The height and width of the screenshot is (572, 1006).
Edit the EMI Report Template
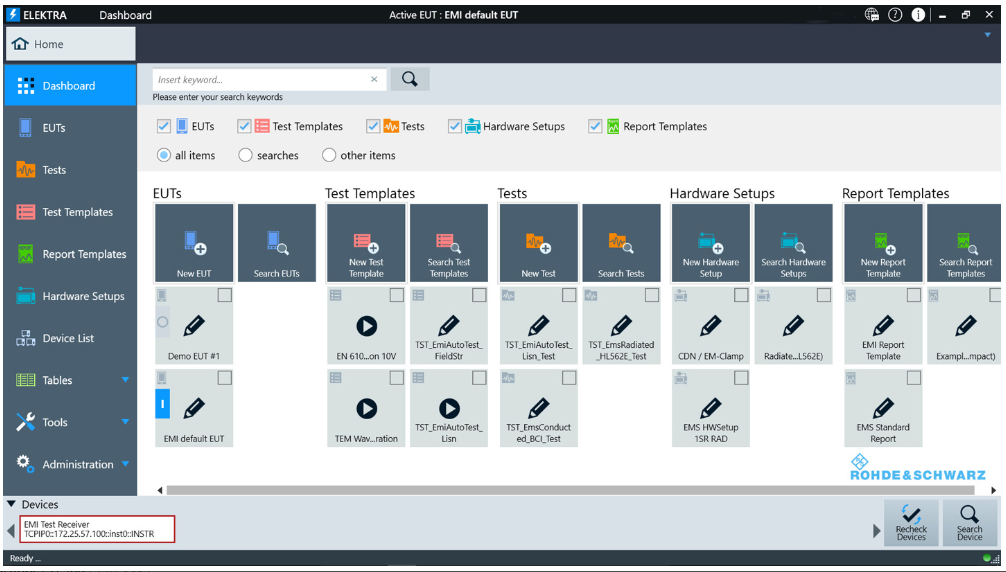click(883, 326)
